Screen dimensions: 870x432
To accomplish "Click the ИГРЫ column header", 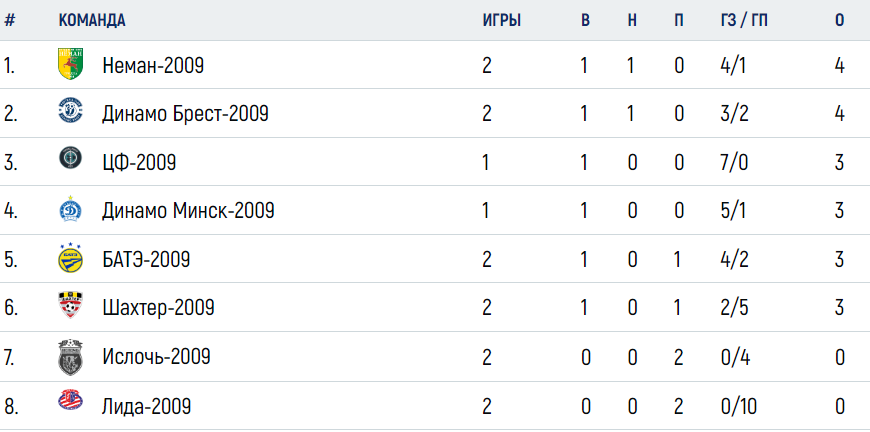I will click(x=502, y=21).
